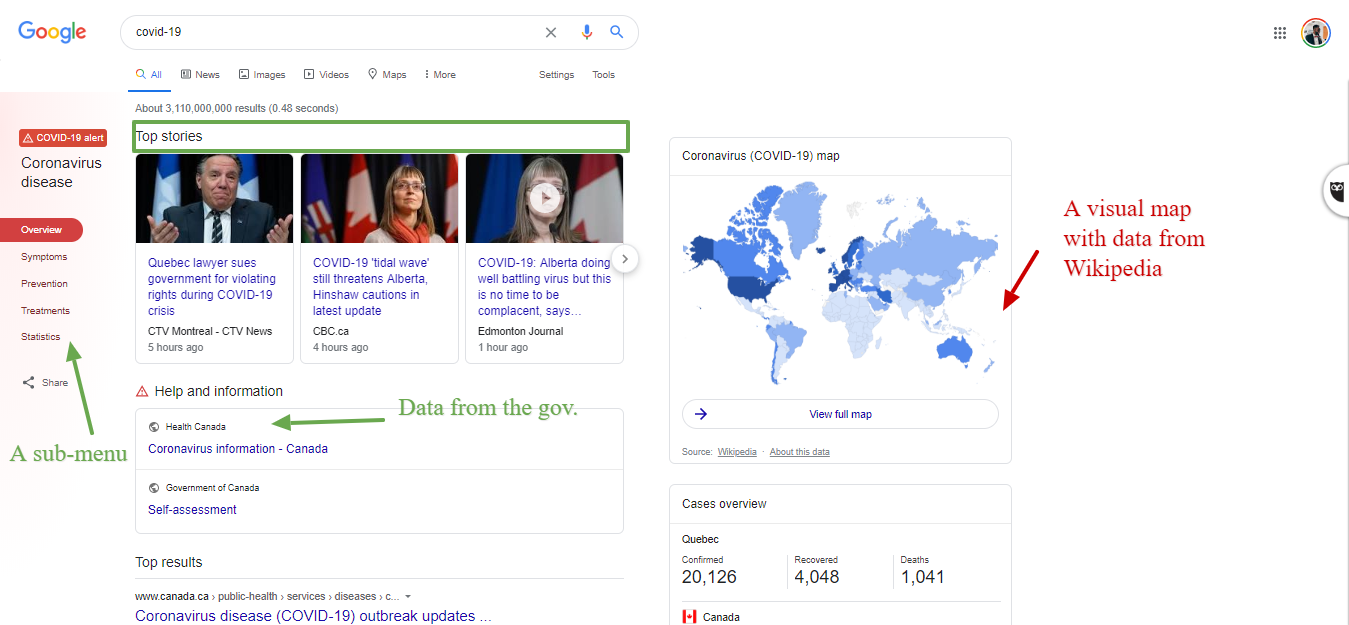The image size is (1349, 625).
Task: Switch to the Maps tab
Action: 387,75
